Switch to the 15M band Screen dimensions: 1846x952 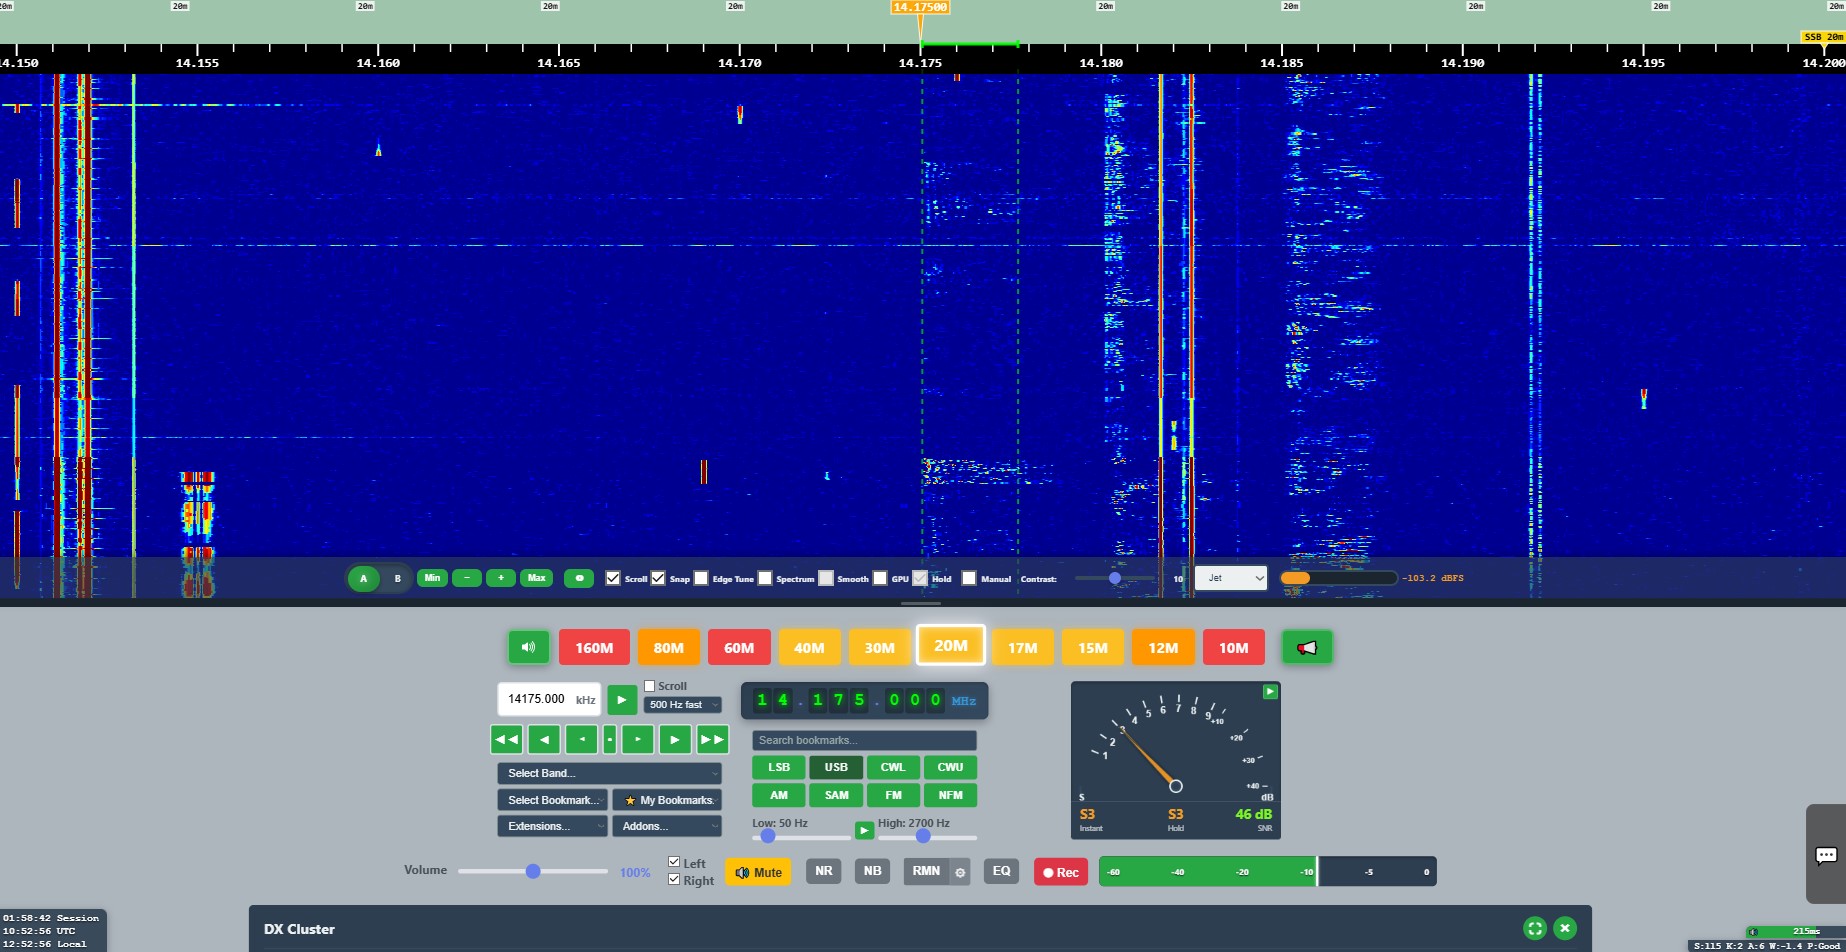pos(1092,648)
